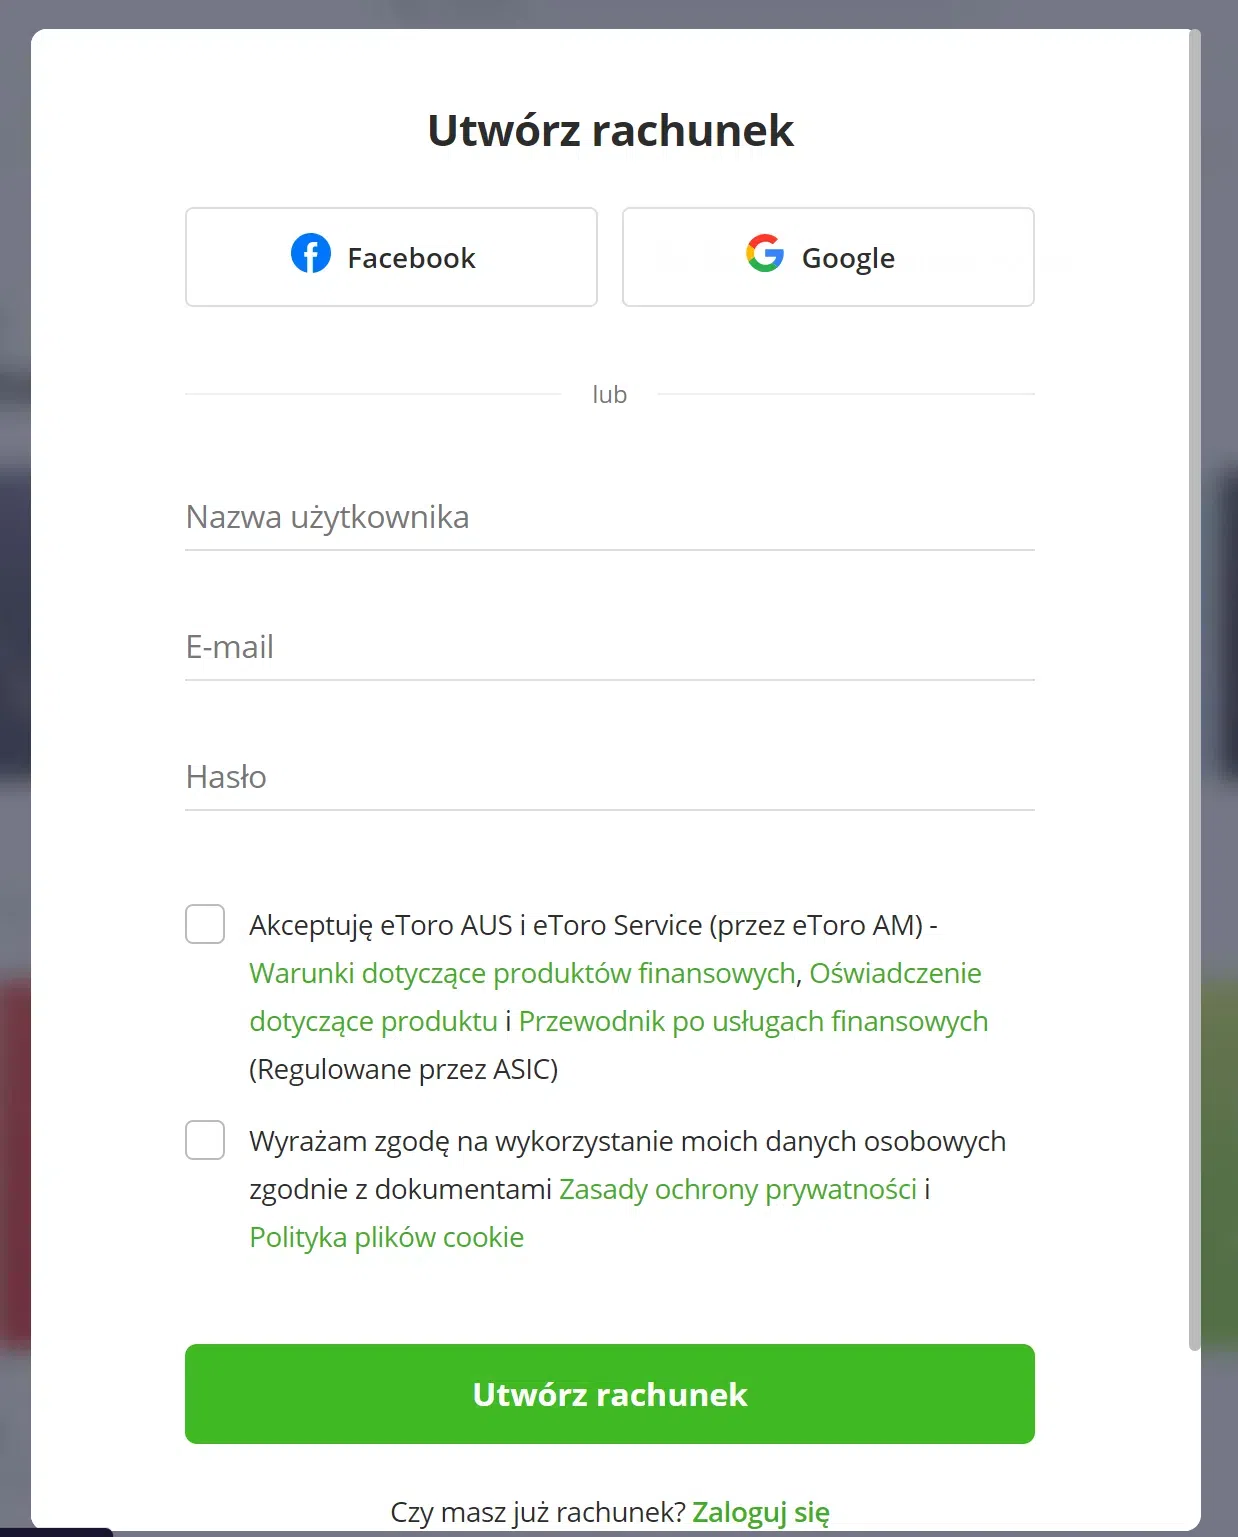Image resolution: width=1238 pixels, height=1537 pixels.
Task: Focus the Hasło password field
Action: 610,777
